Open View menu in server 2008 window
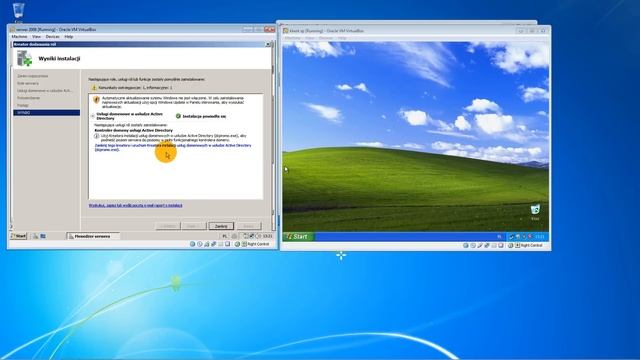640x360 pixels. coord(36,37)
